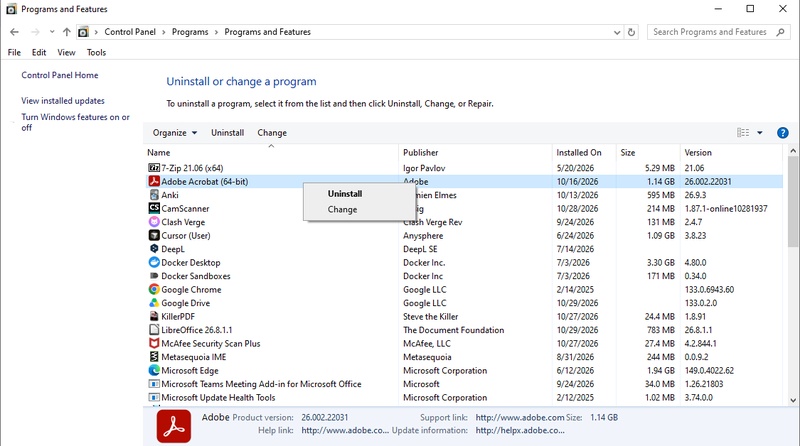Click the DeepL program icon
Image resolution: width=800 pixels, height=446 pixels.
point(154,249)
